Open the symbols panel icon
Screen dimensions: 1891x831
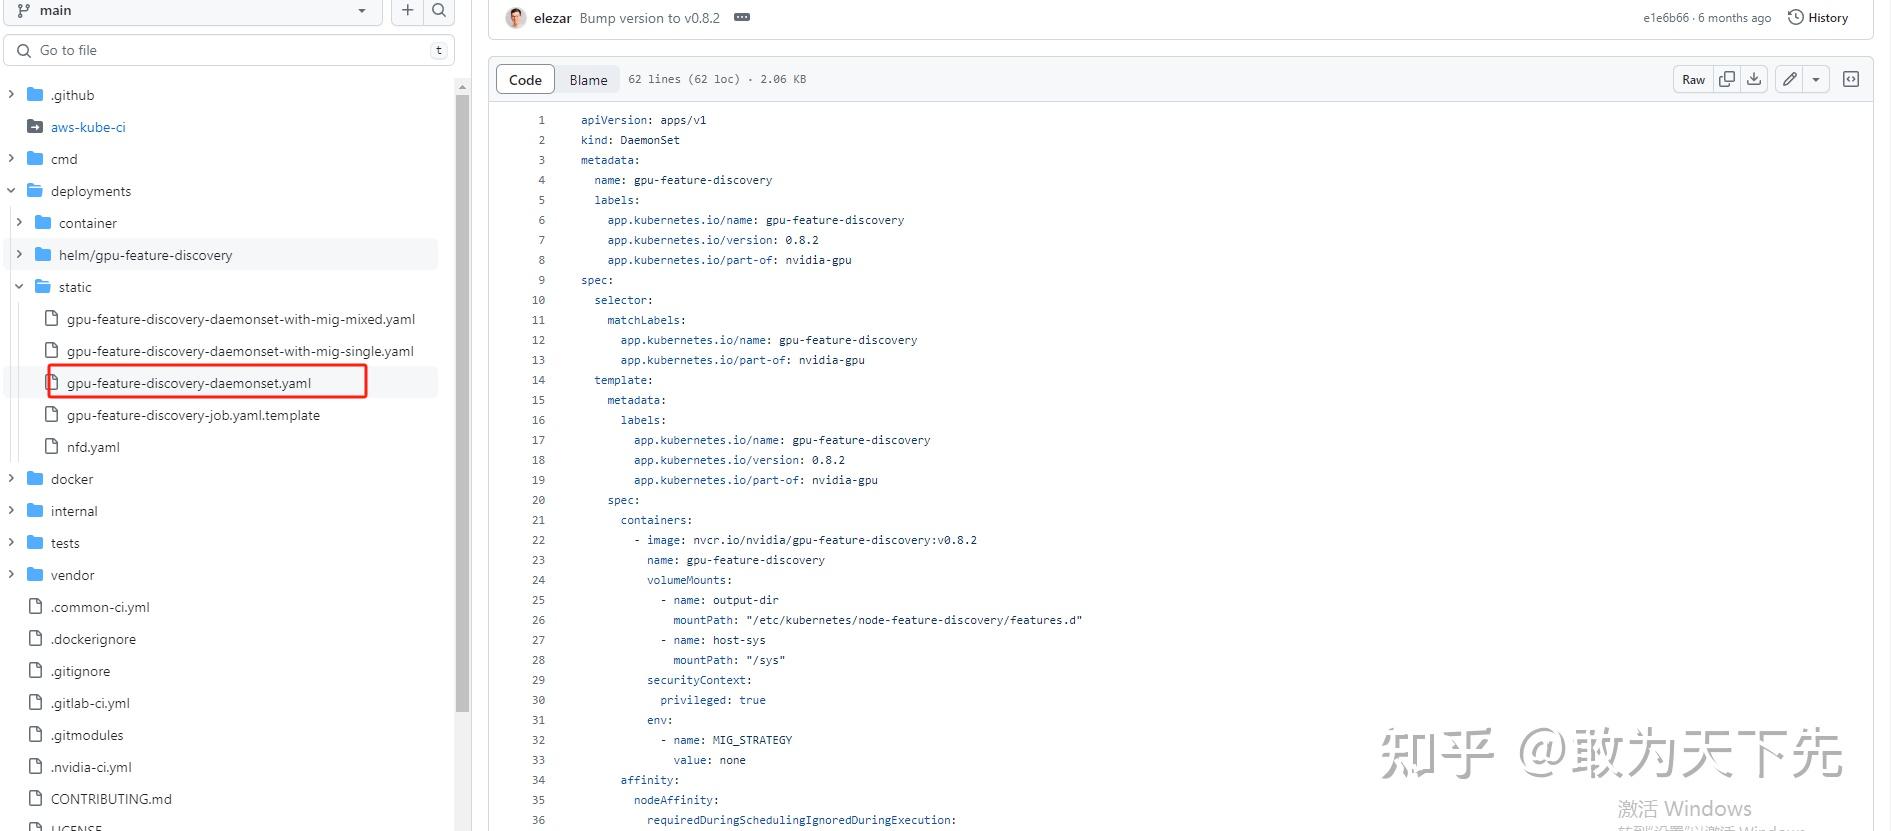point(1851,80)
